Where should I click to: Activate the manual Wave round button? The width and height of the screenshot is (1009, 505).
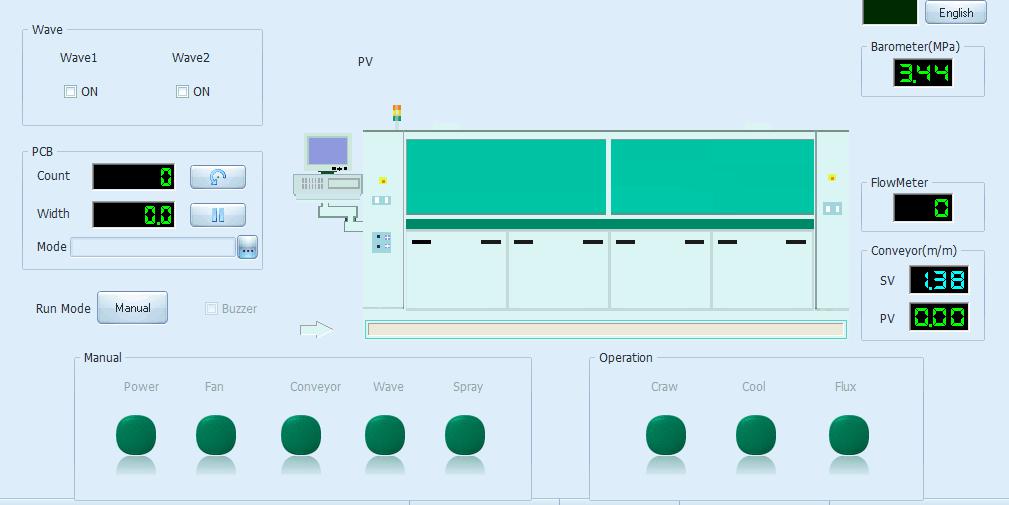(385, 435)
